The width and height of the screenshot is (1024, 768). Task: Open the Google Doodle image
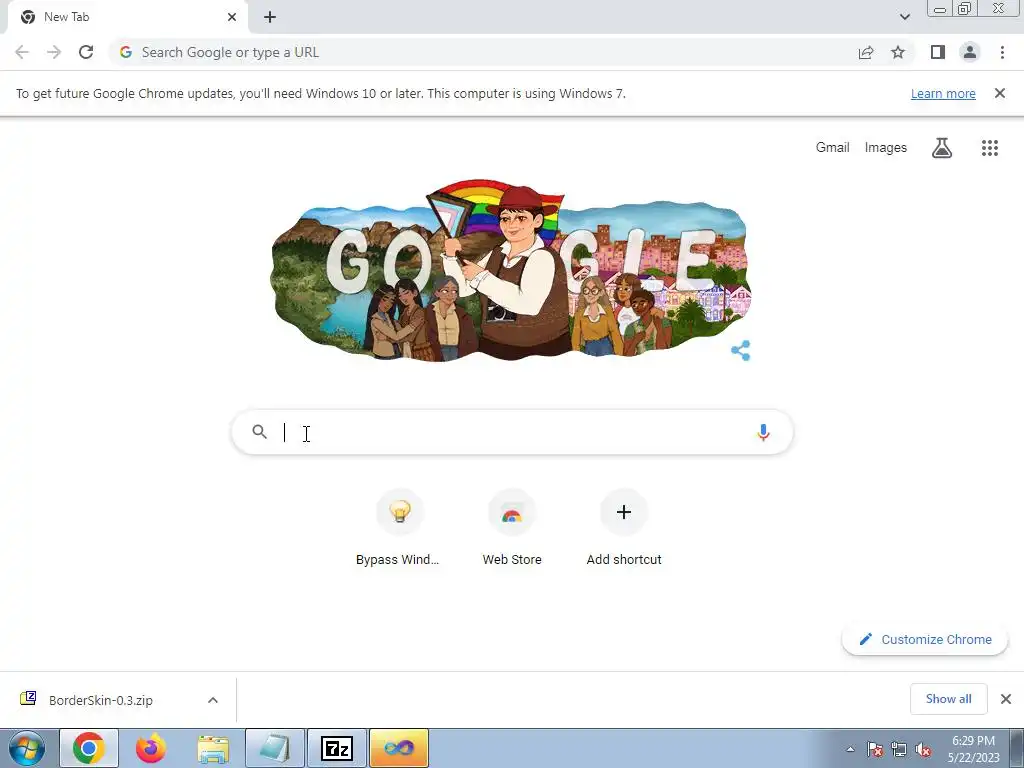pyautogui.click(x=511, y=271)
